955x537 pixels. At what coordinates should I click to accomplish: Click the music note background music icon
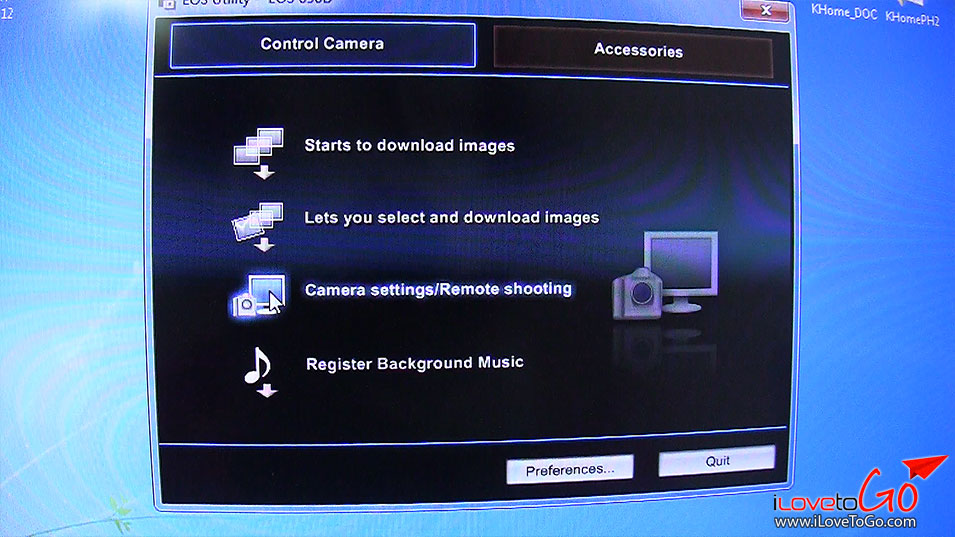click(261, 371)
